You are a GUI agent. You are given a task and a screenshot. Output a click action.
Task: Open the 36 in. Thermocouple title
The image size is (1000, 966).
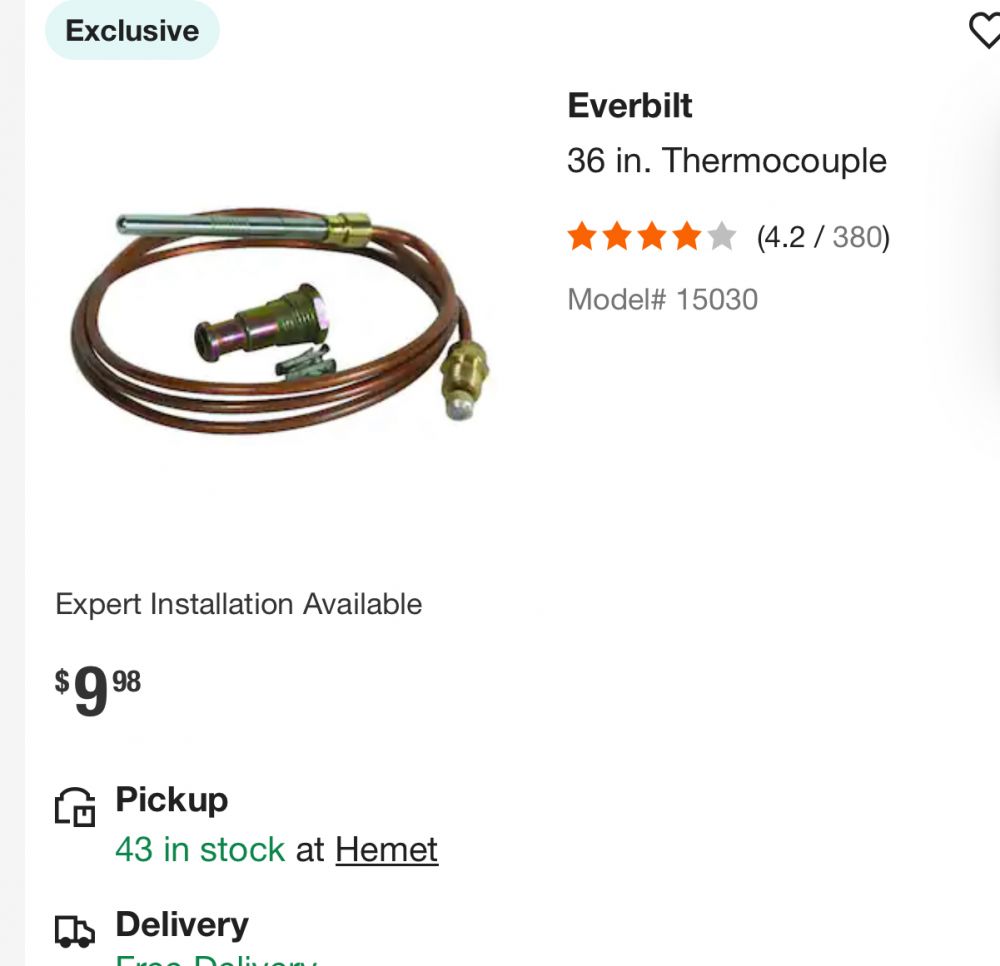(726, 160)
